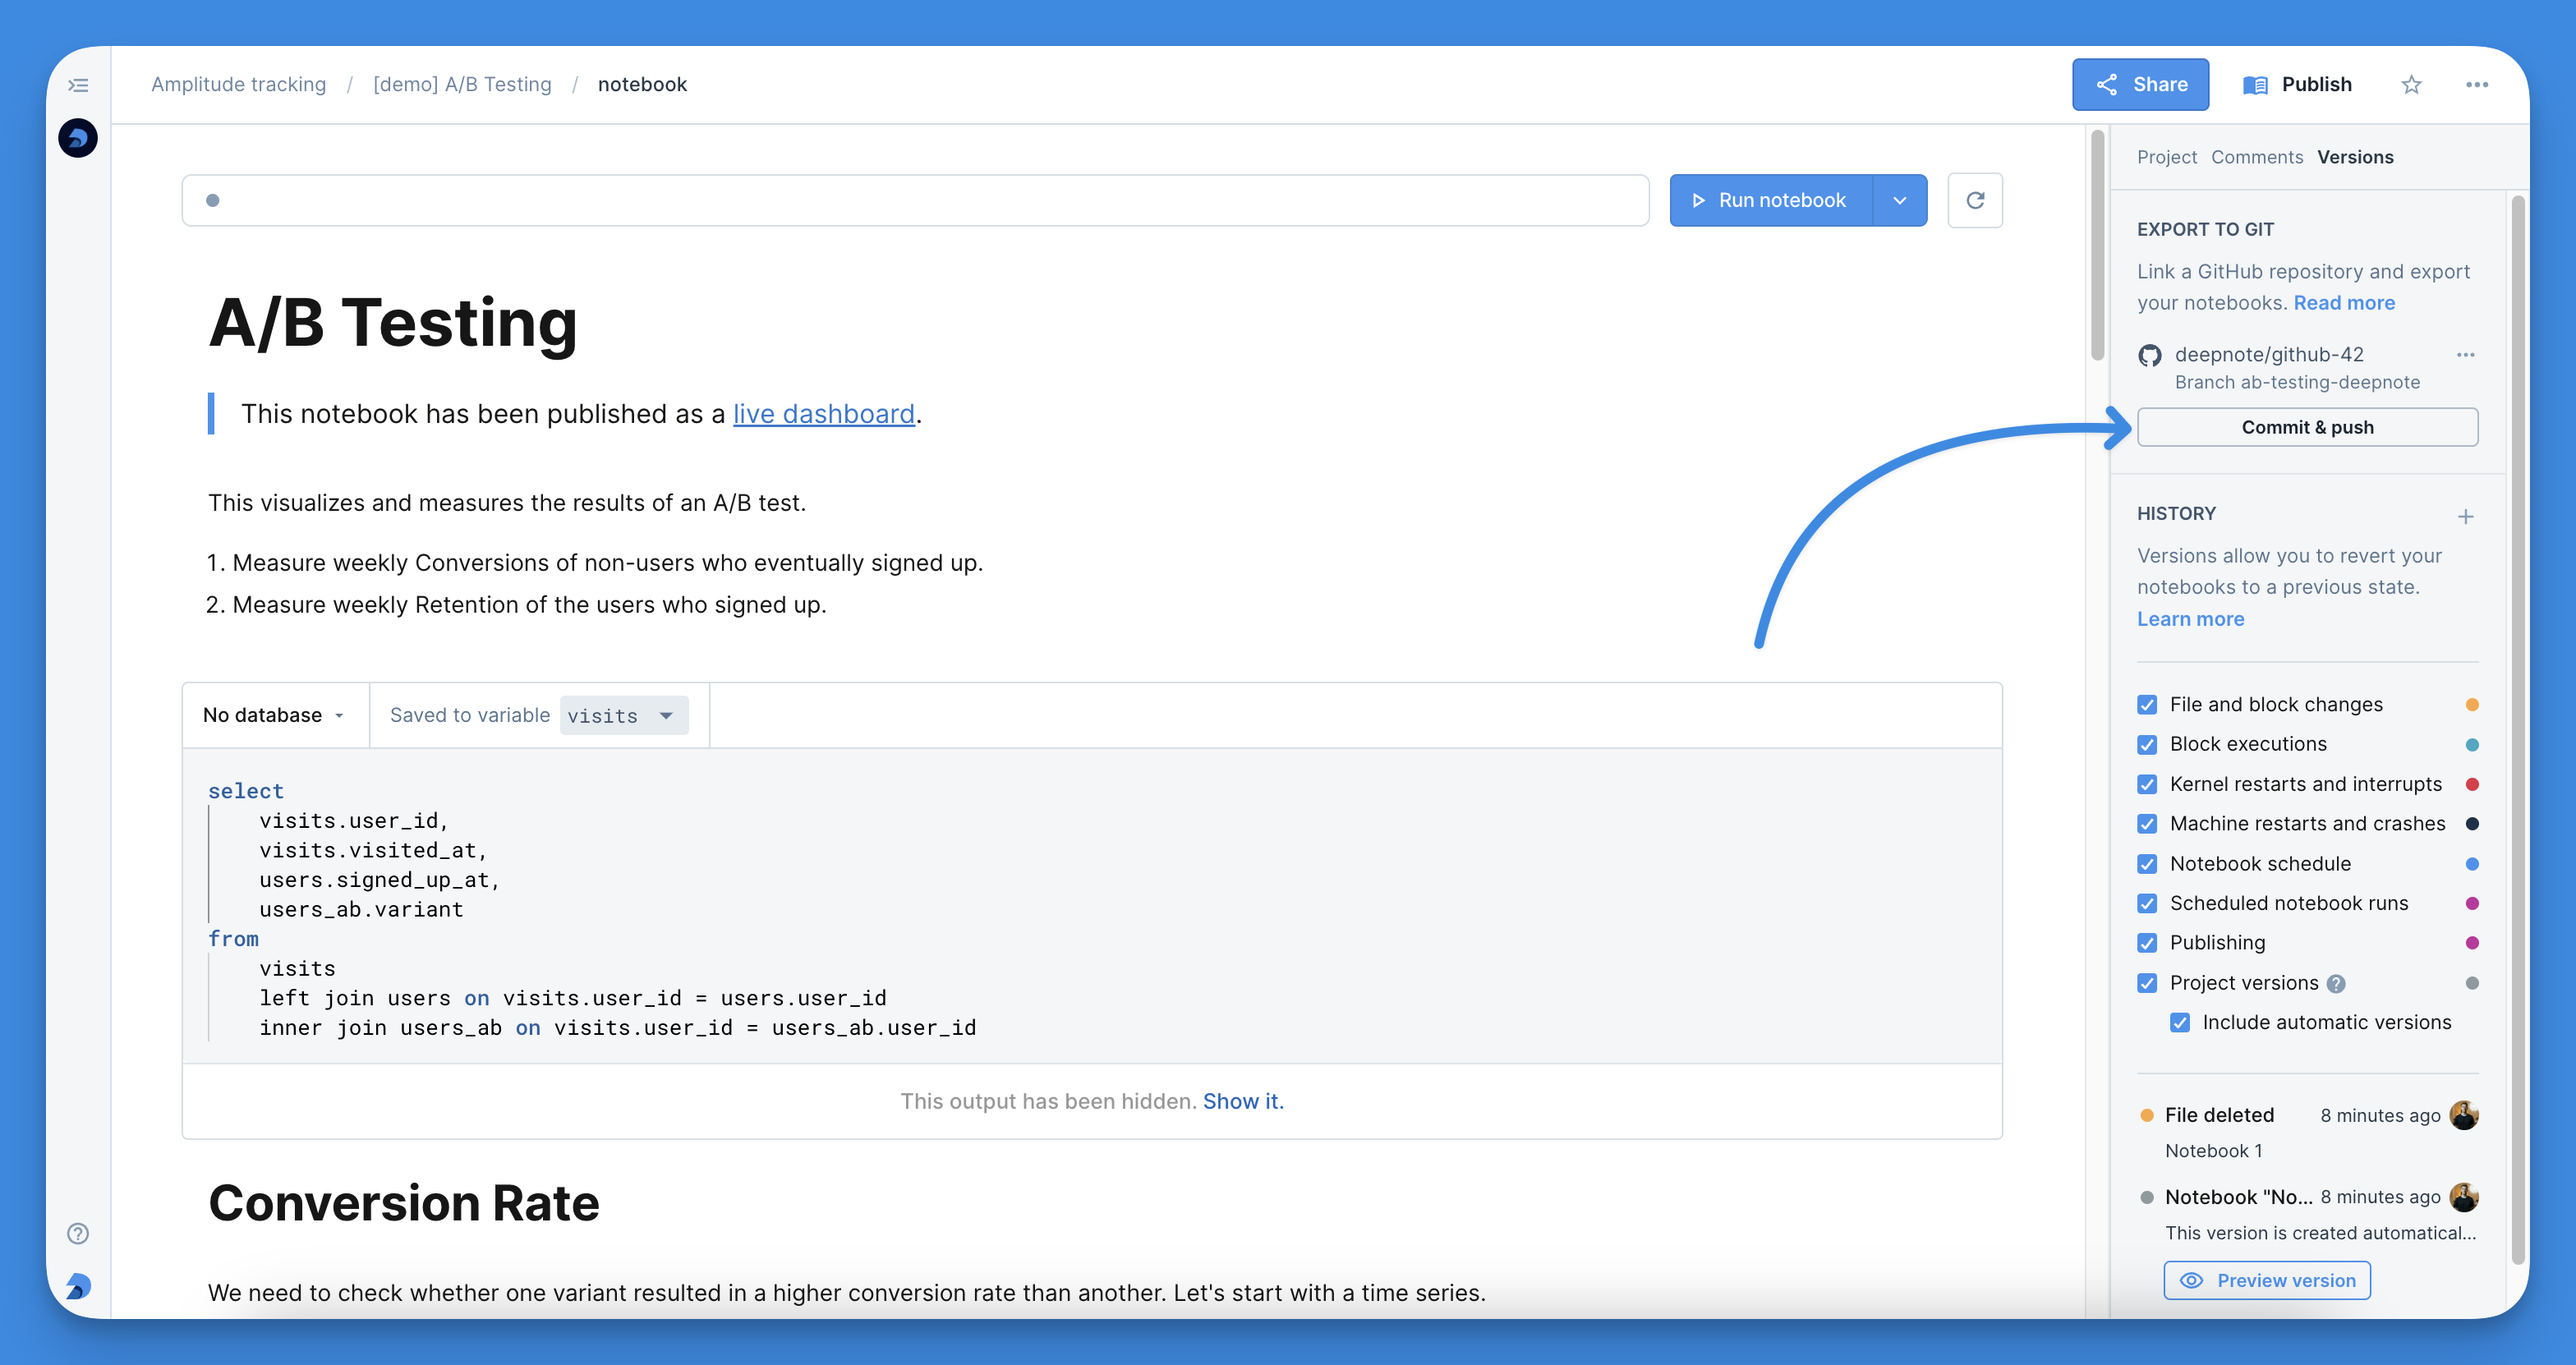Open the Run notebook dropdown arrow
Image resolution: width=2576 pixels, height=1365 pixels.
tap(1900, 200)
